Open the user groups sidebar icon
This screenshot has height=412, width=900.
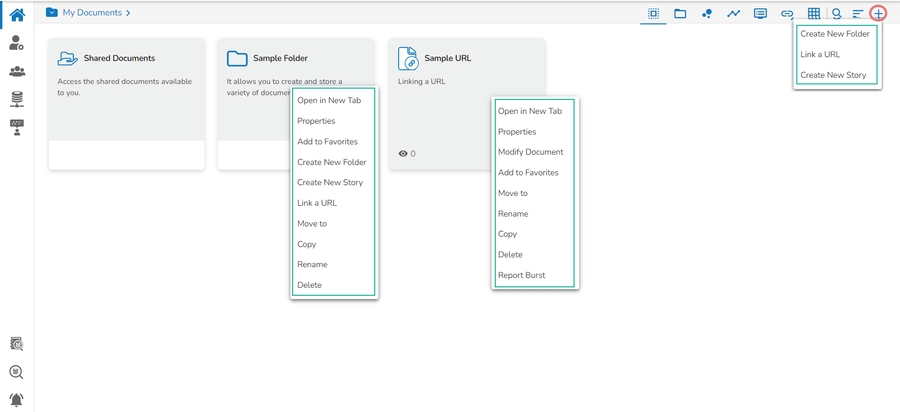tap(16, 71)
